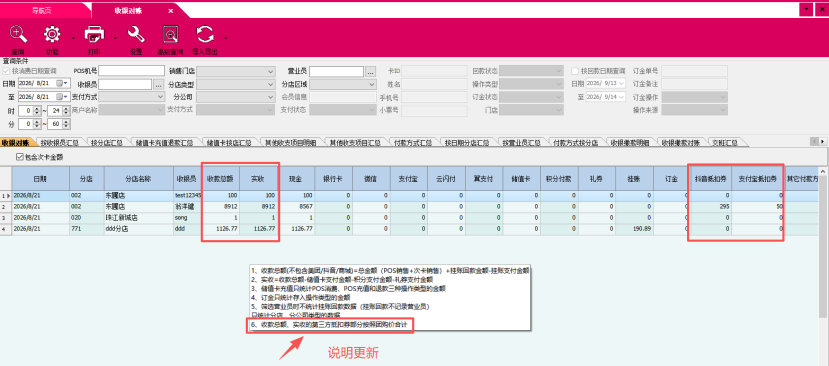Click the 导入导出 refresh arrows icon
The height and width of the screenshot is (366, 829).
tap(205, 34)
